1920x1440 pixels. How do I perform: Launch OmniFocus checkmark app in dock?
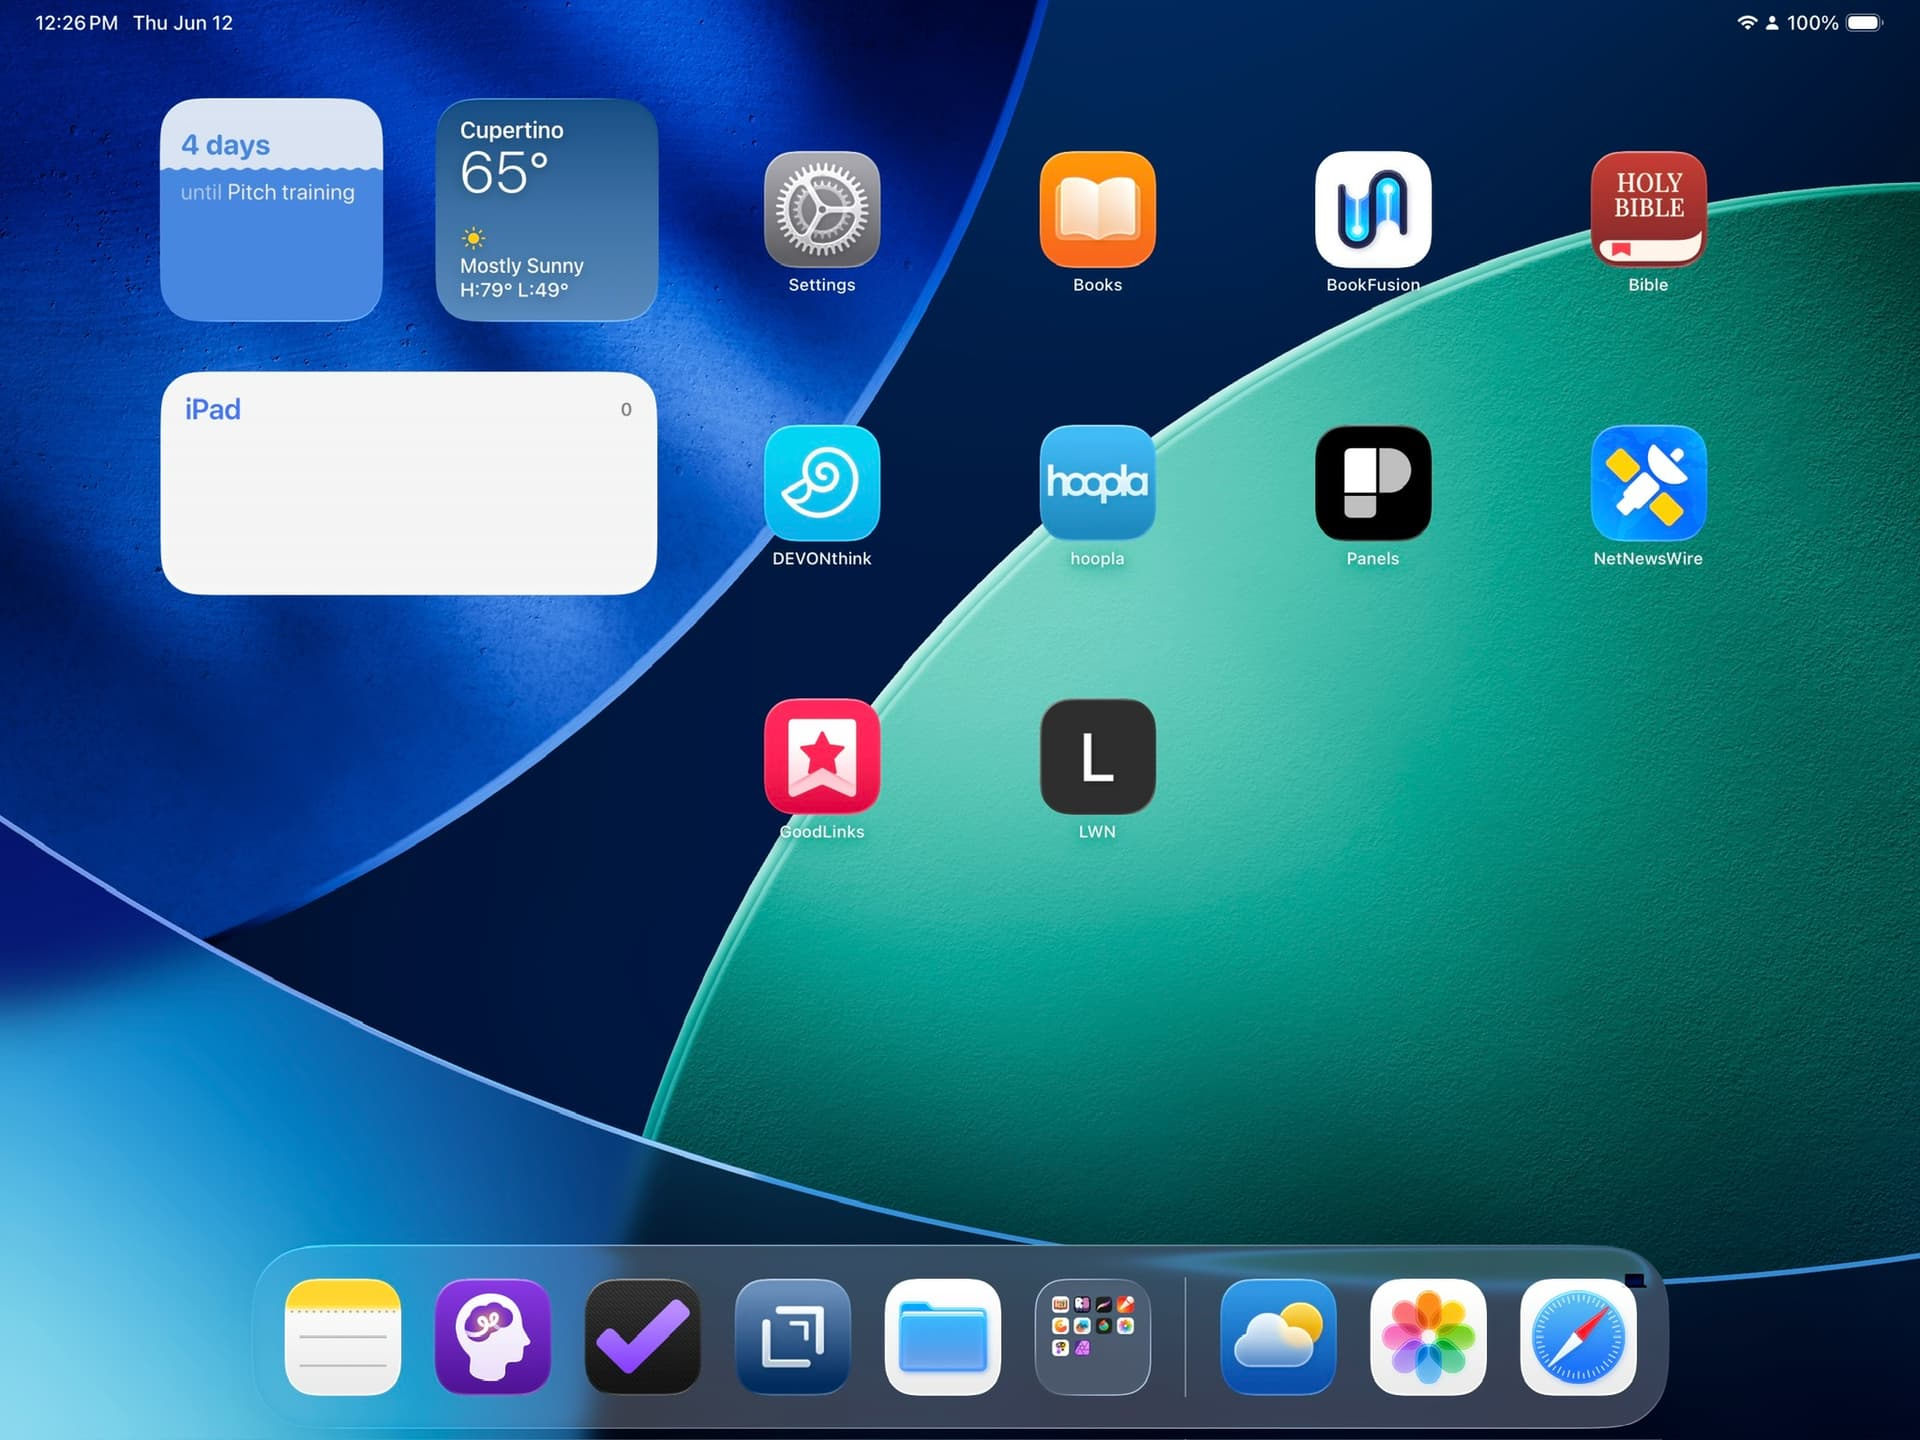[643, 1336]
